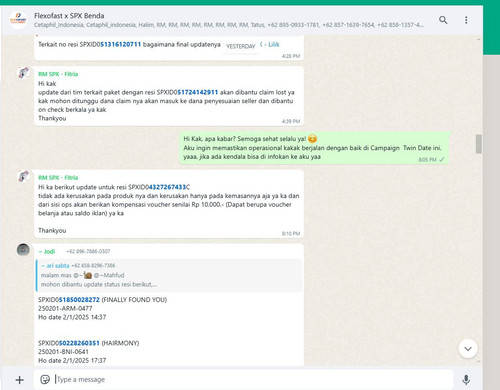Open the emoji picker

pyautogui.click(x=45, y=379)
